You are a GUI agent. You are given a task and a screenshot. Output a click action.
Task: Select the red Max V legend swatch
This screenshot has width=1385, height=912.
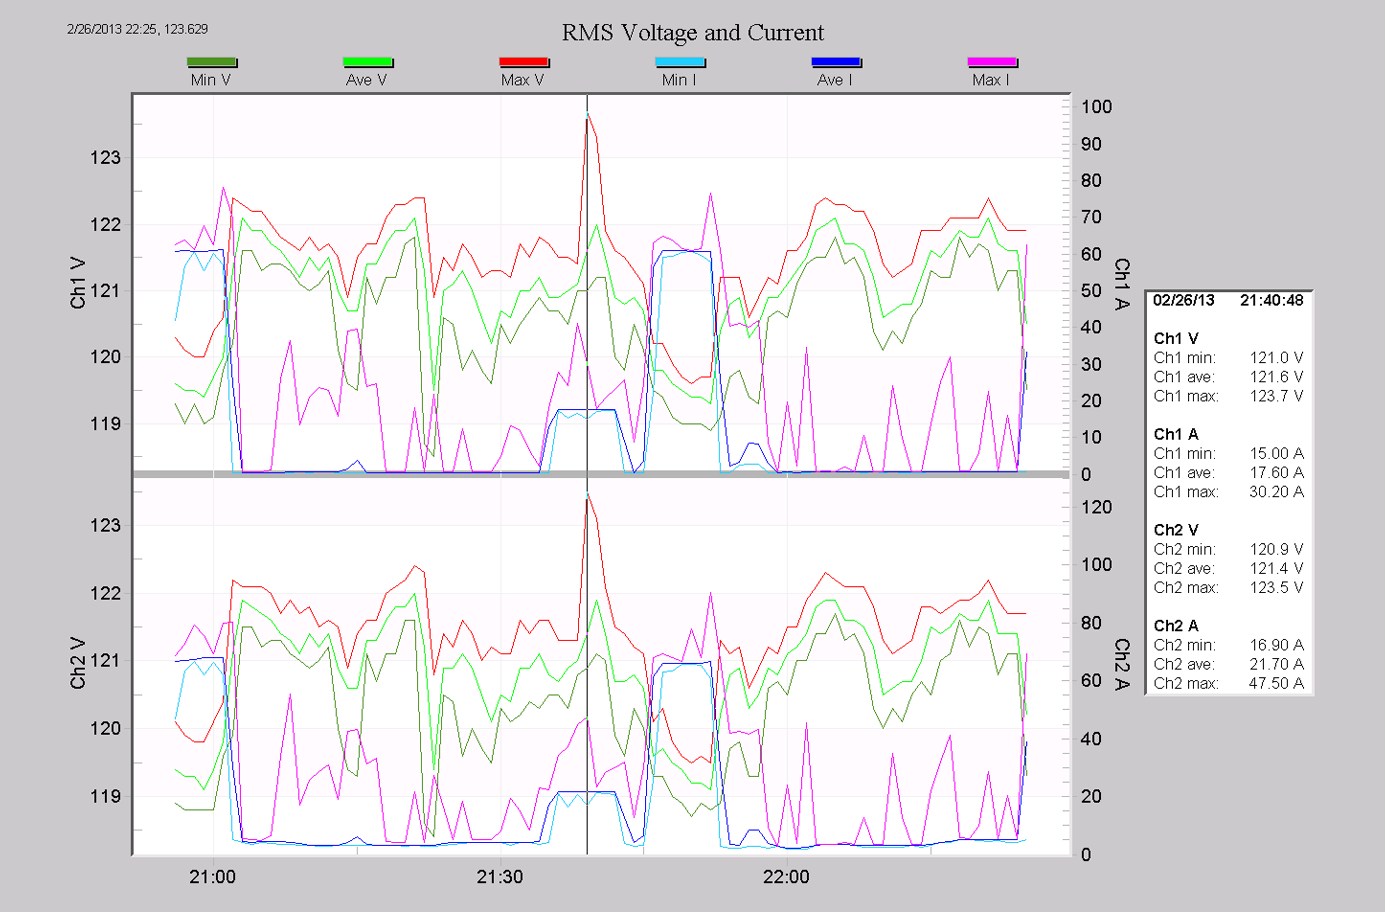point(524,62)
